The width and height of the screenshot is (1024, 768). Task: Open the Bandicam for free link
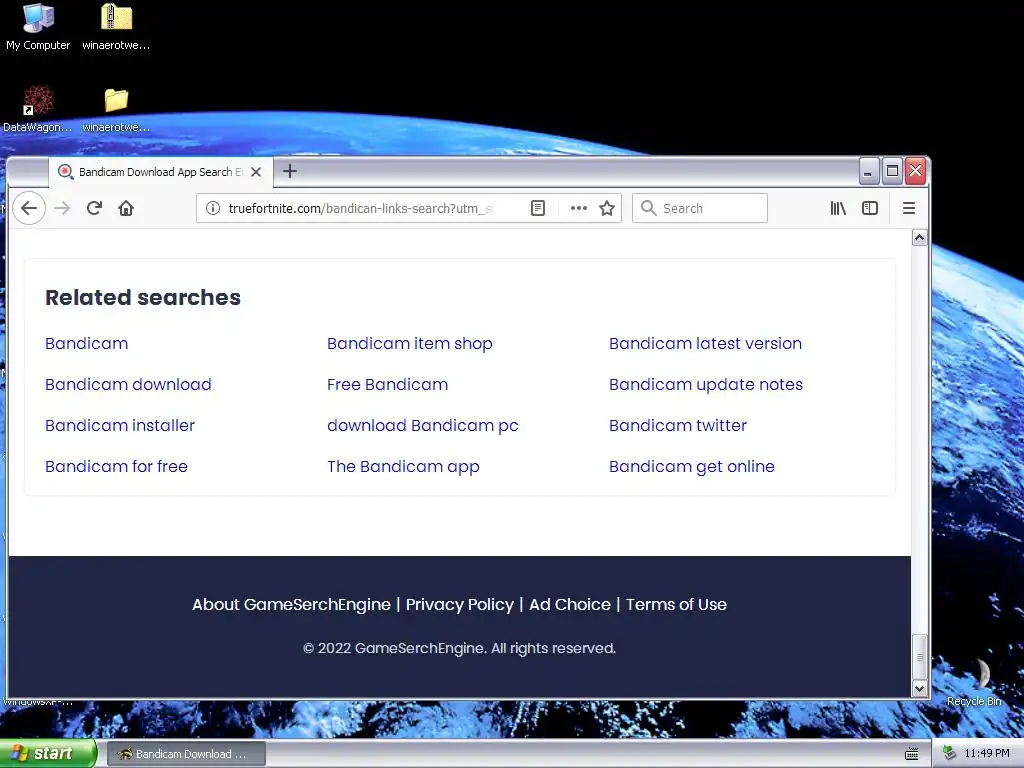coord(116,467)
